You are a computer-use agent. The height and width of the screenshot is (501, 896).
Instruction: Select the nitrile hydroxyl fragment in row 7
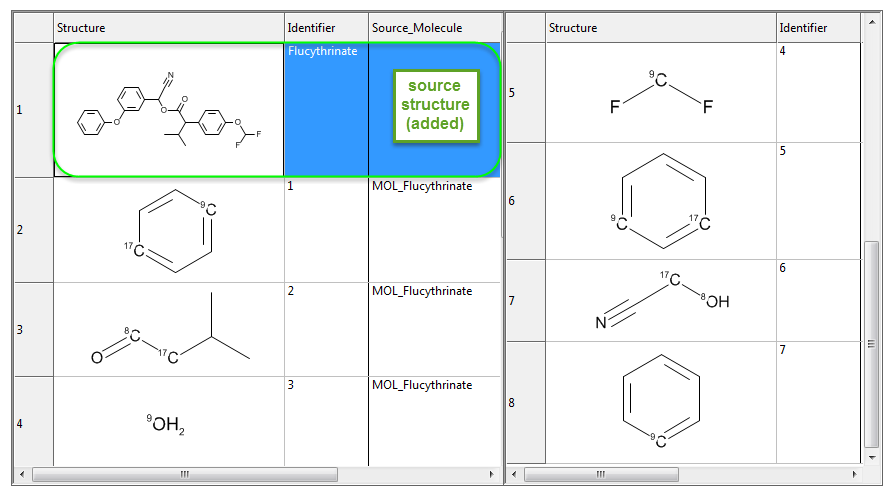coord(661,300)
